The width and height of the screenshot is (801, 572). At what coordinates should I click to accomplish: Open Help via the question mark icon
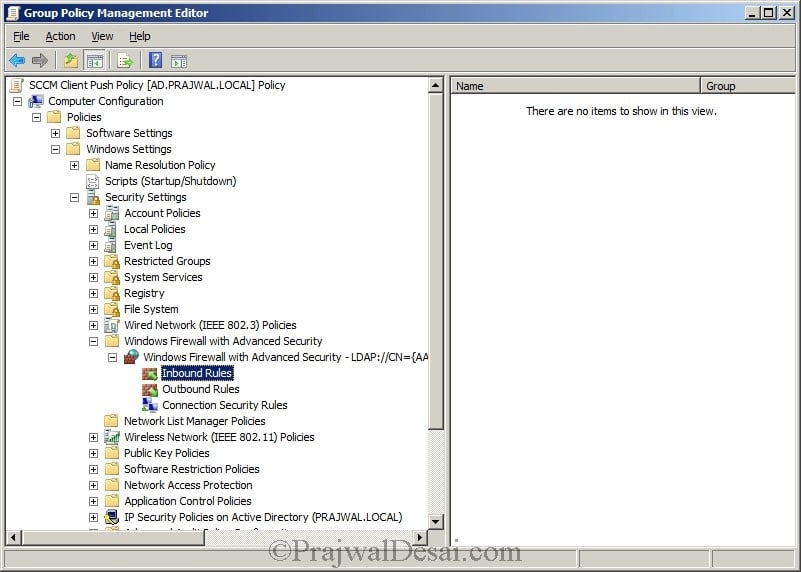(x=155, y=60)
